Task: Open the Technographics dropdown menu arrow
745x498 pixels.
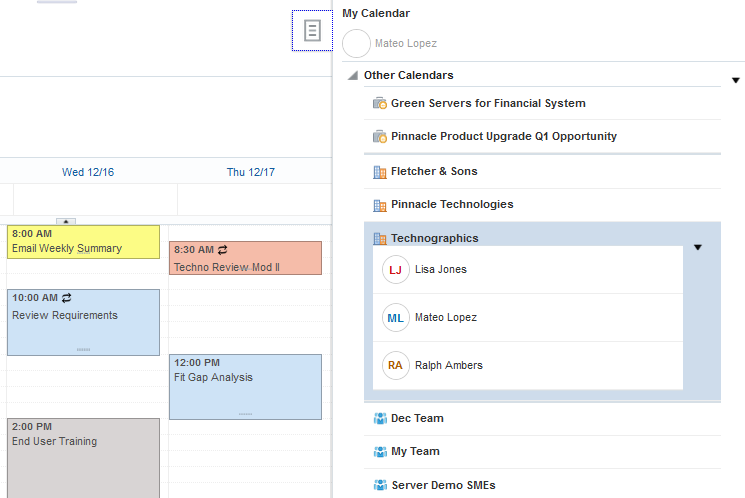Action: pyautogui.click(x=698, y=247)
